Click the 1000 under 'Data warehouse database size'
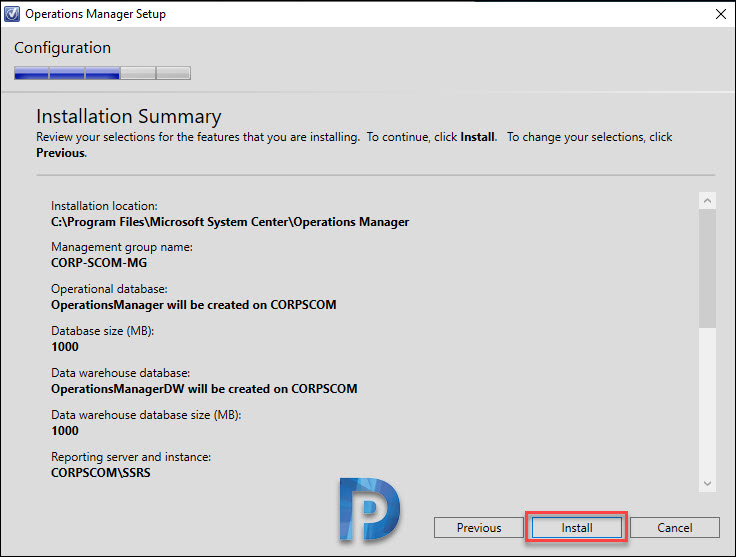The height and width of the screenshot is (557, 736). (x=65, y=431)
